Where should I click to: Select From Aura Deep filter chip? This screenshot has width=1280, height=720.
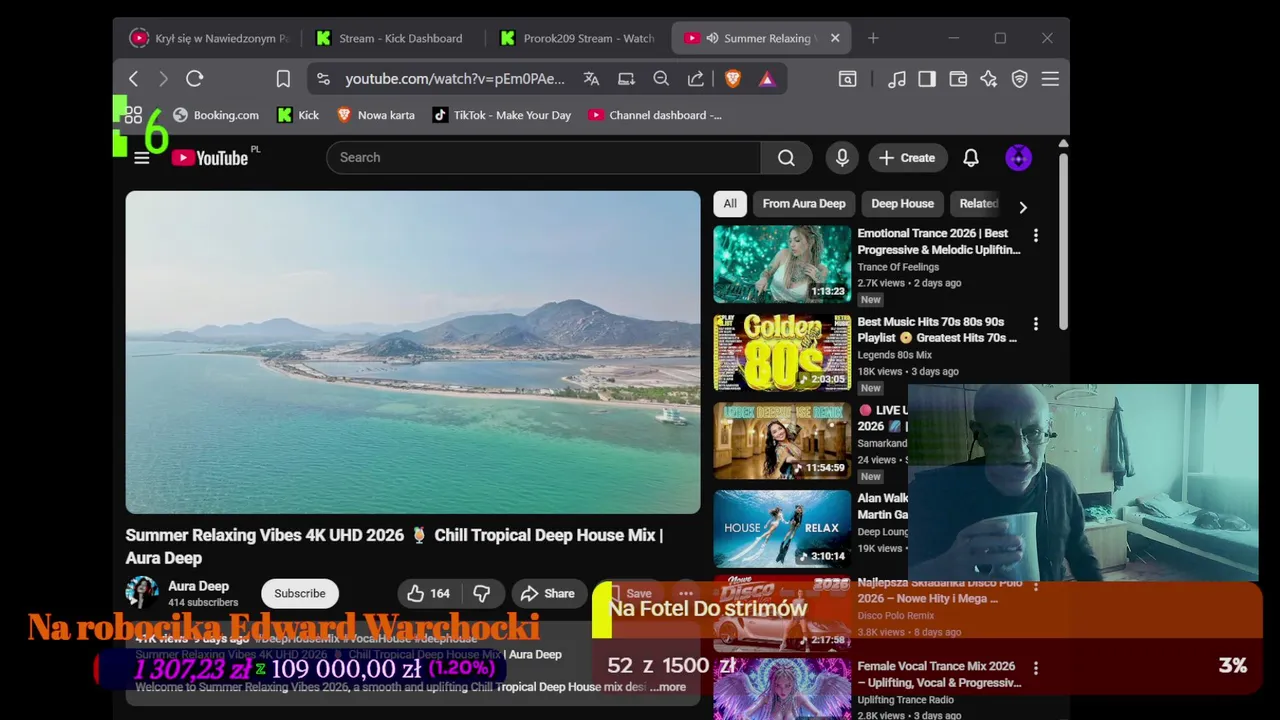point(804,204)
